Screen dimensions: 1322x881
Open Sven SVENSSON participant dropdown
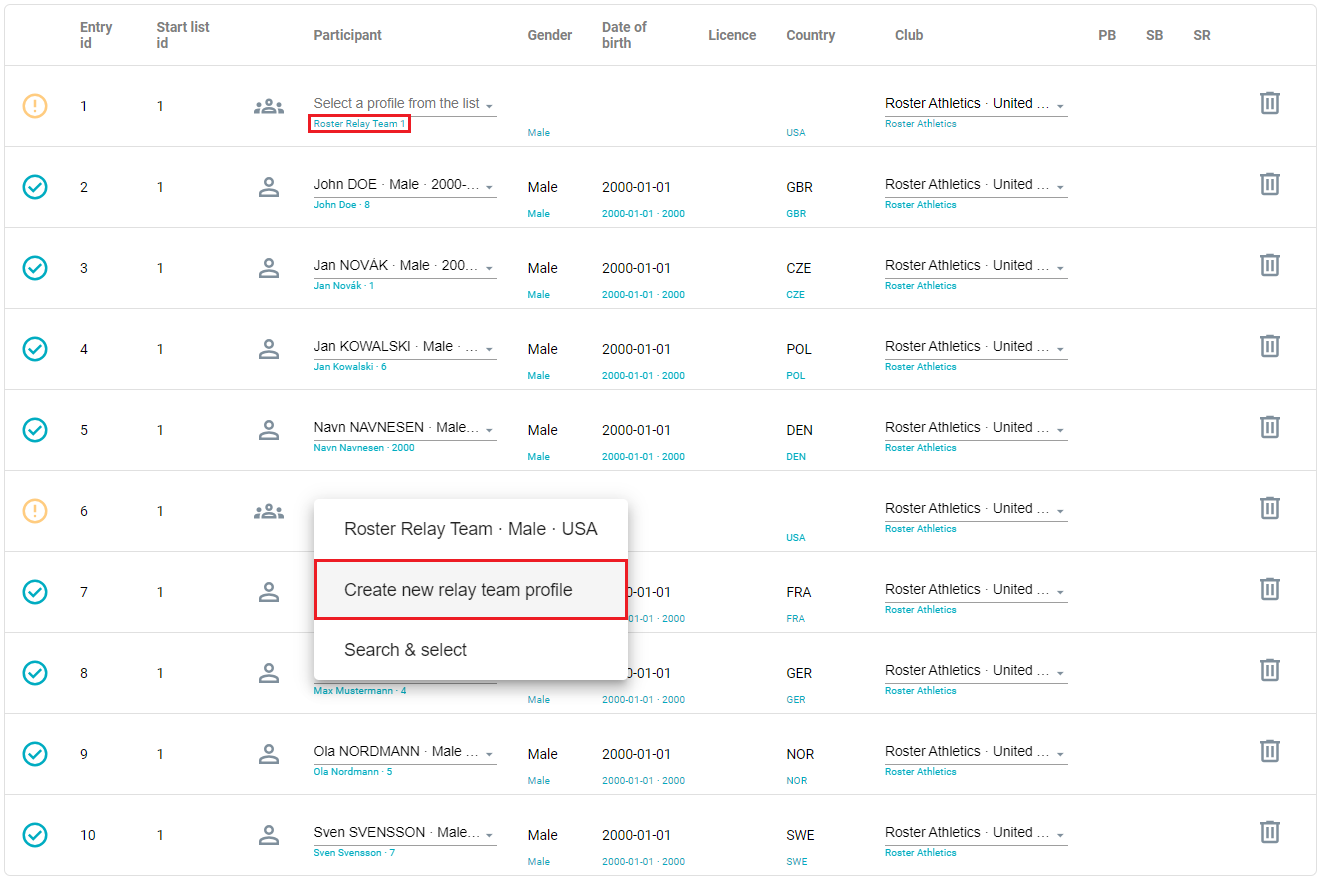405,833
